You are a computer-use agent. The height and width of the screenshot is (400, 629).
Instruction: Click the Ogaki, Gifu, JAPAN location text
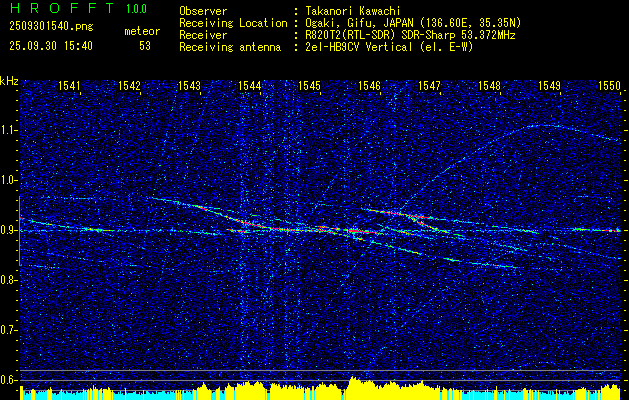point(413,23)
